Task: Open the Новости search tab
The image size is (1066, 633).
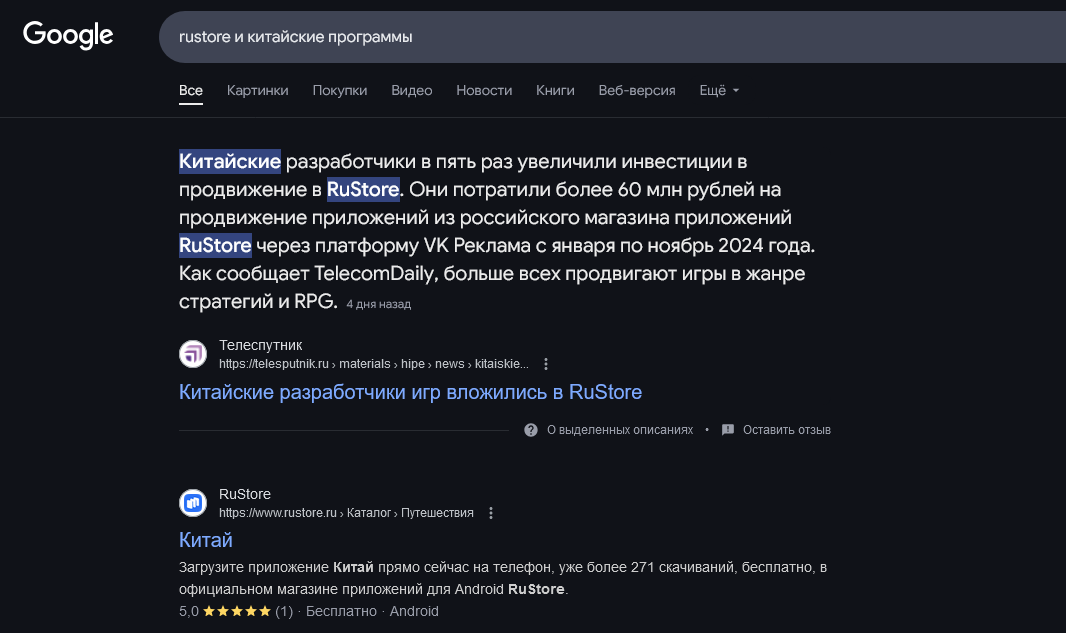Action: (484, 90)
